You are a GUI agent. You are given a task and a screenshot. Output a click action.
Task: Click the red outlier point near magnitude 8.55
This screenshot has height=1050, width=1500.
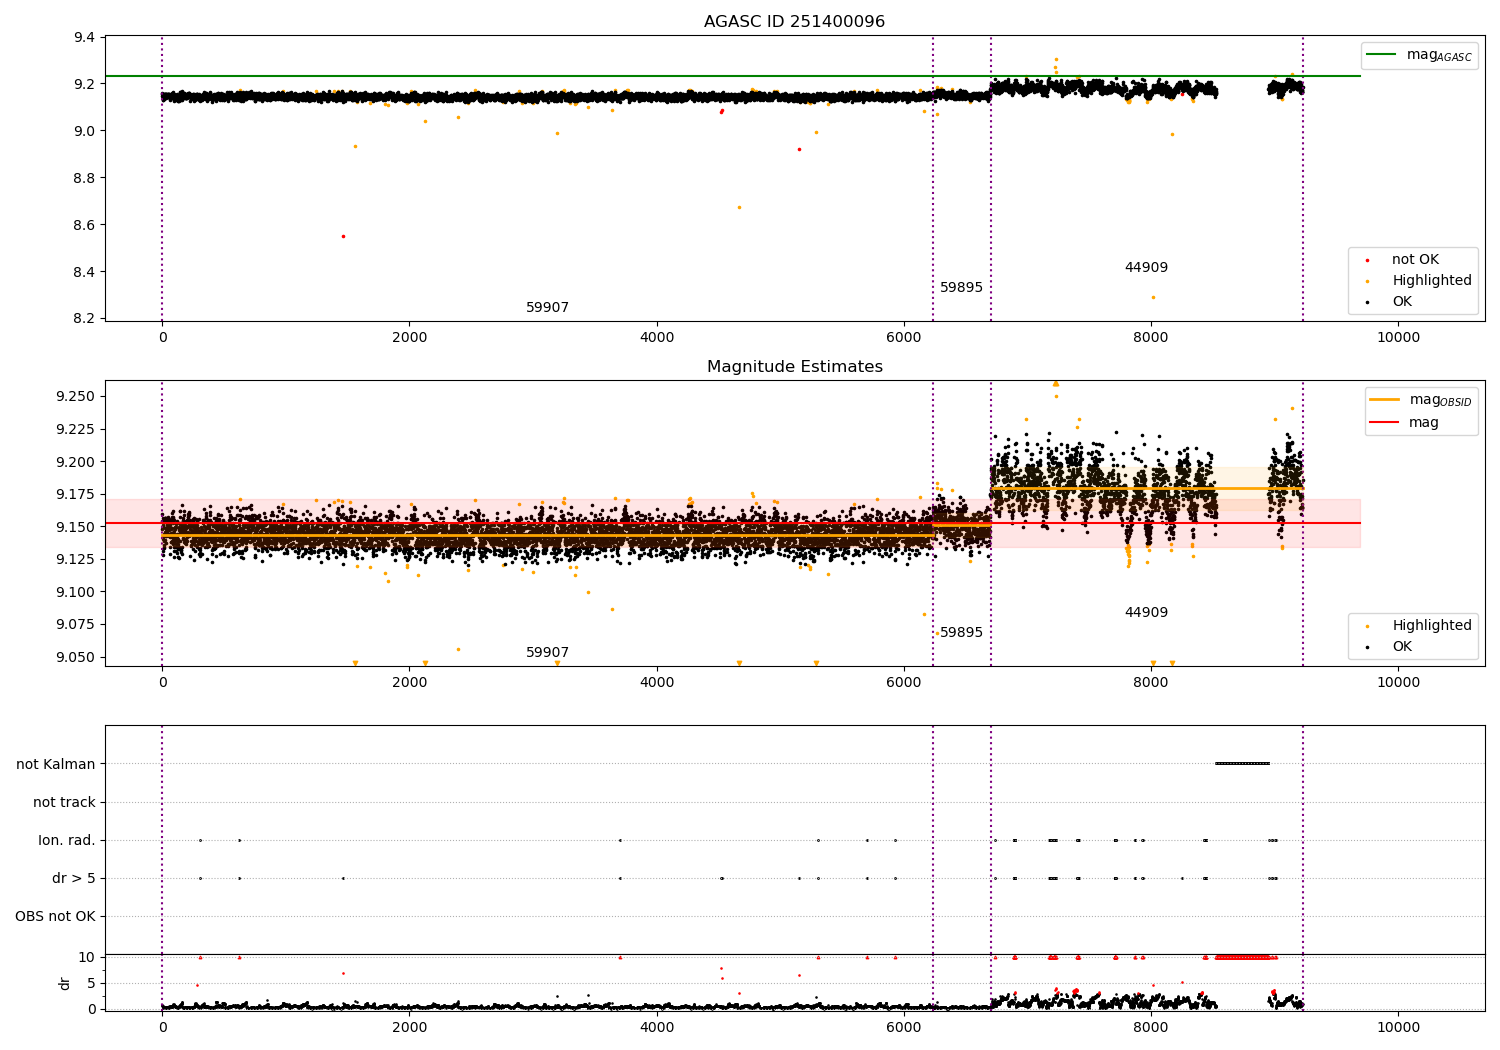(x=343, y=237)
